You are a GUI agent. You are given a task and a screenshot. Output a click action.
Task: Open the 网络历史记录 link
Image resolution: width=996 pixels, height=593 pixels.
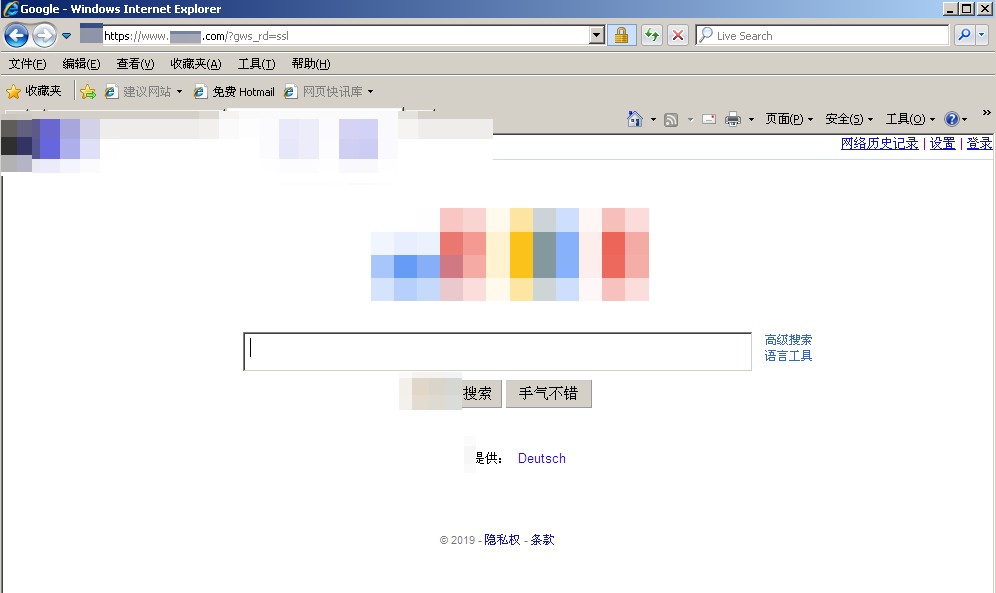[879, 143]
